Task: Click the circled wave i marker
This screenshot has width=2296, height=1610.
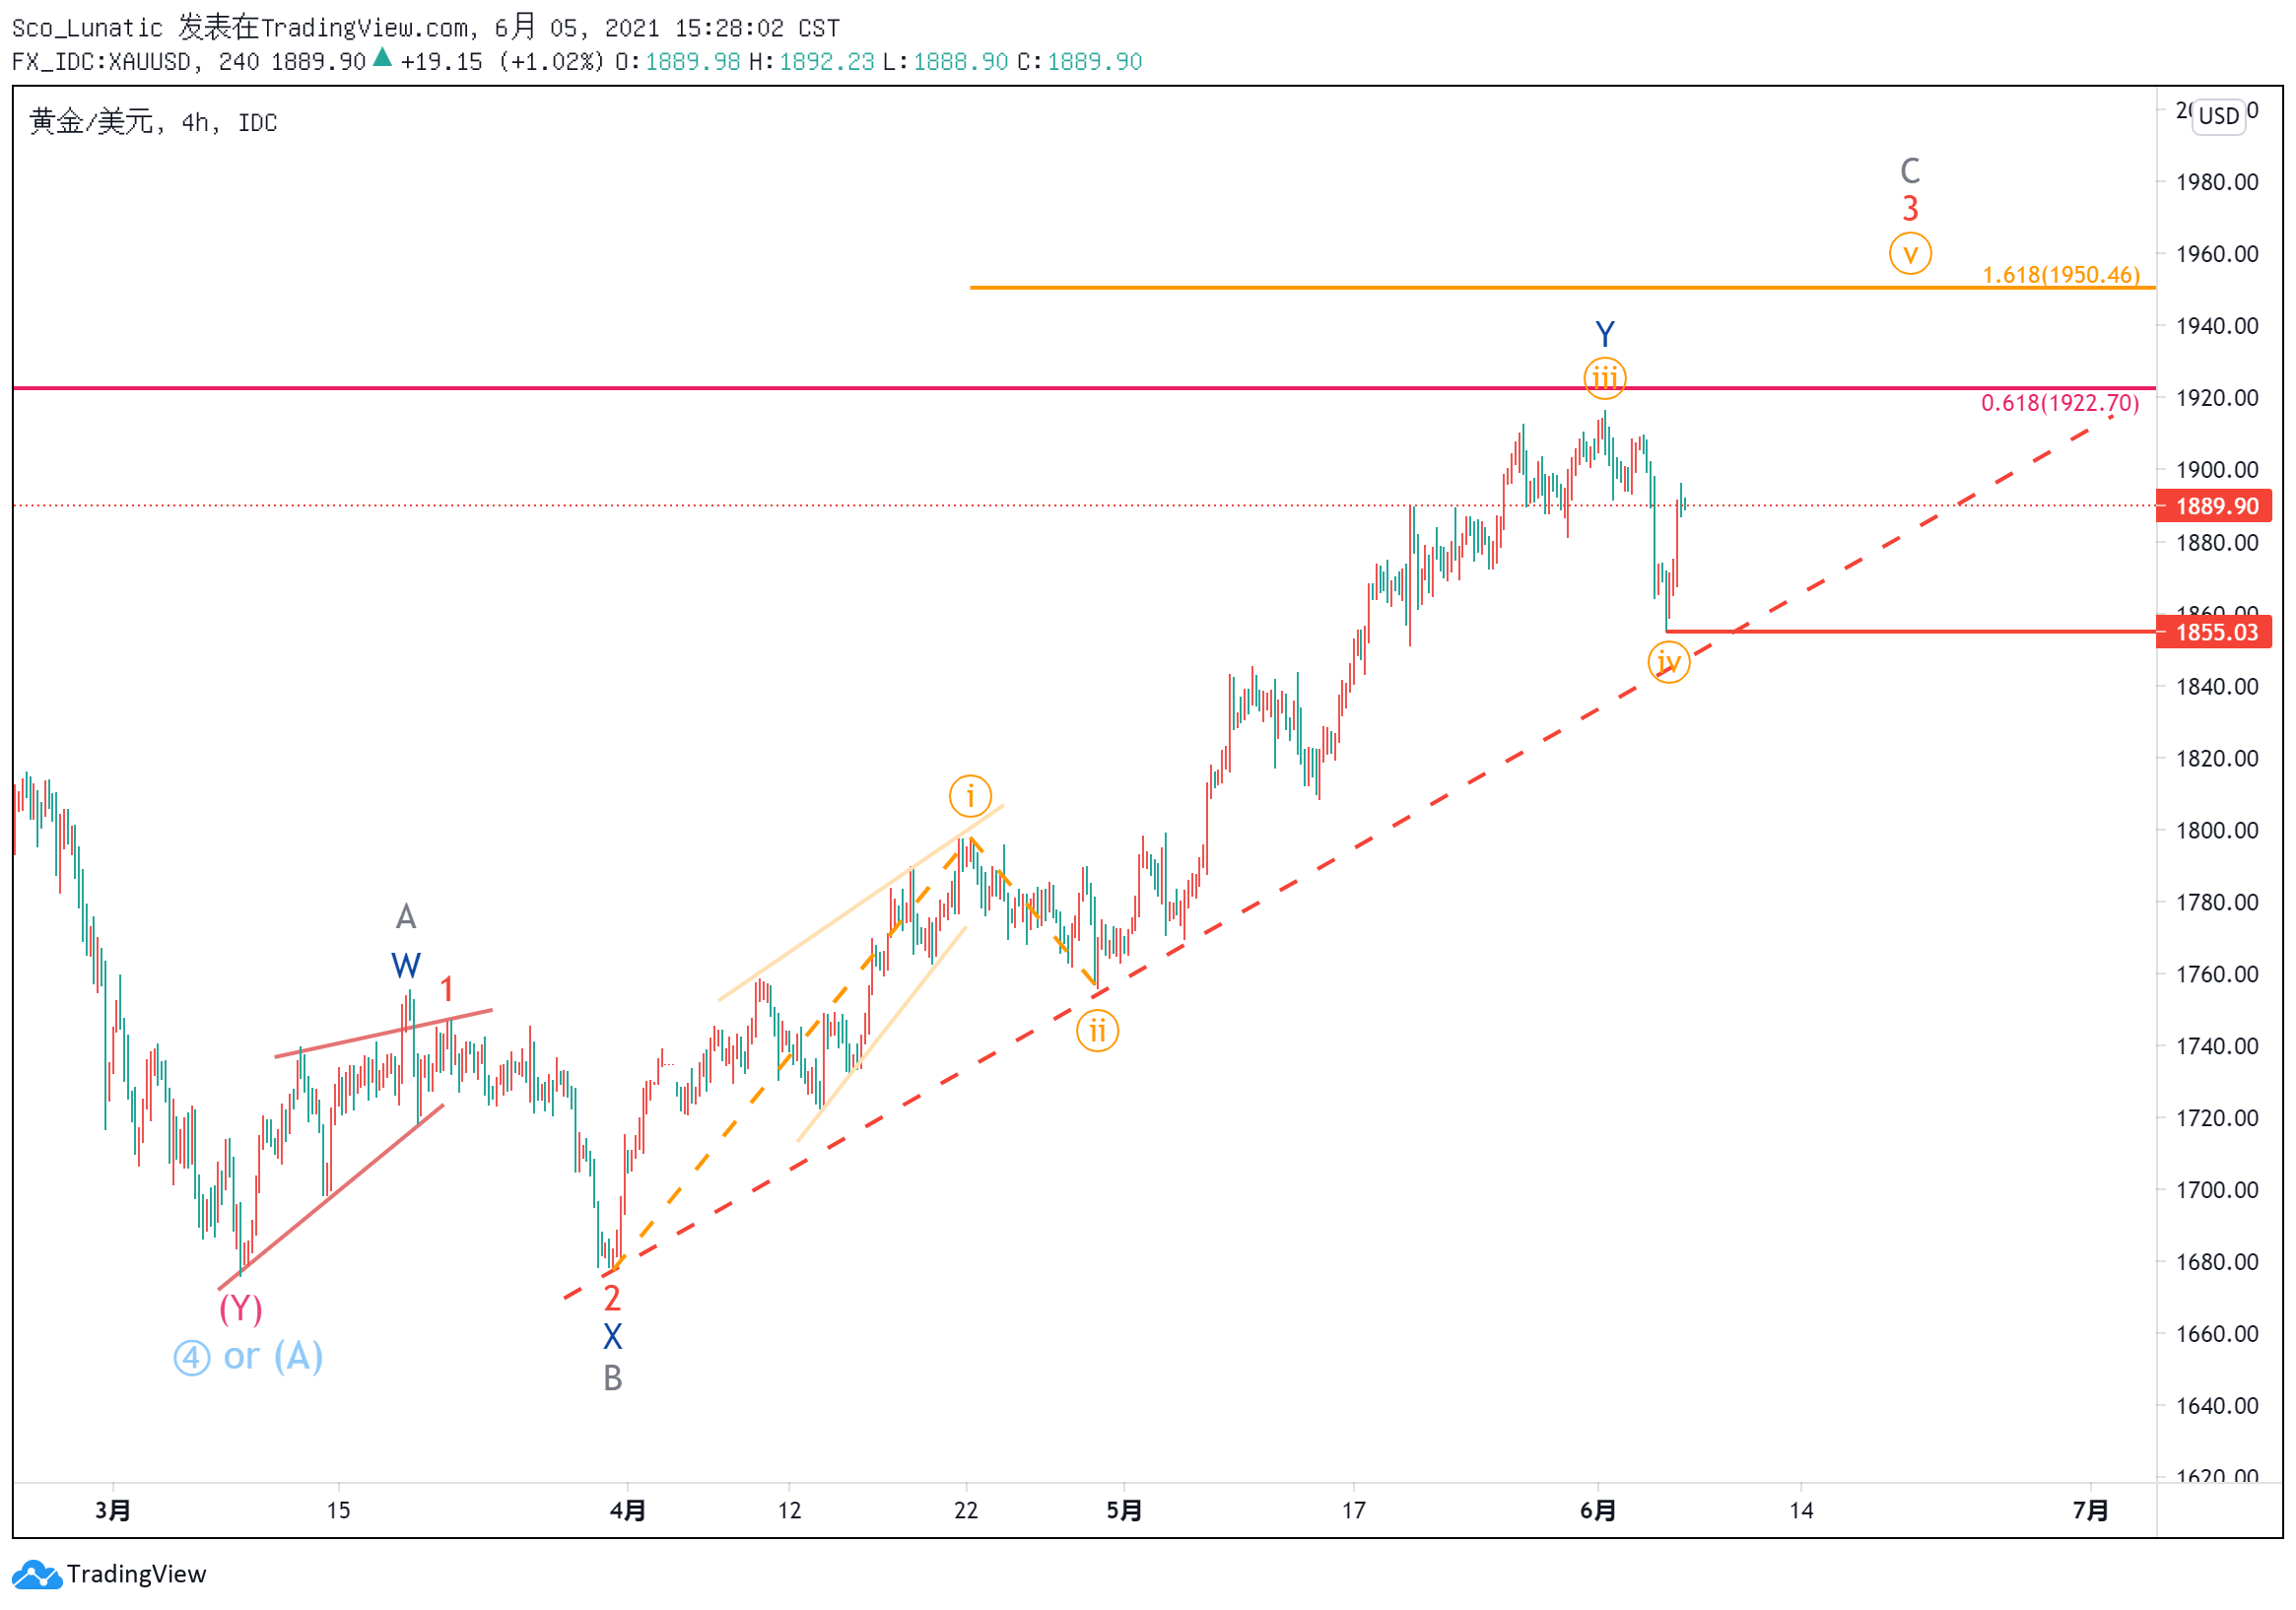Action: pyautogui.click(x=970, y=797)
